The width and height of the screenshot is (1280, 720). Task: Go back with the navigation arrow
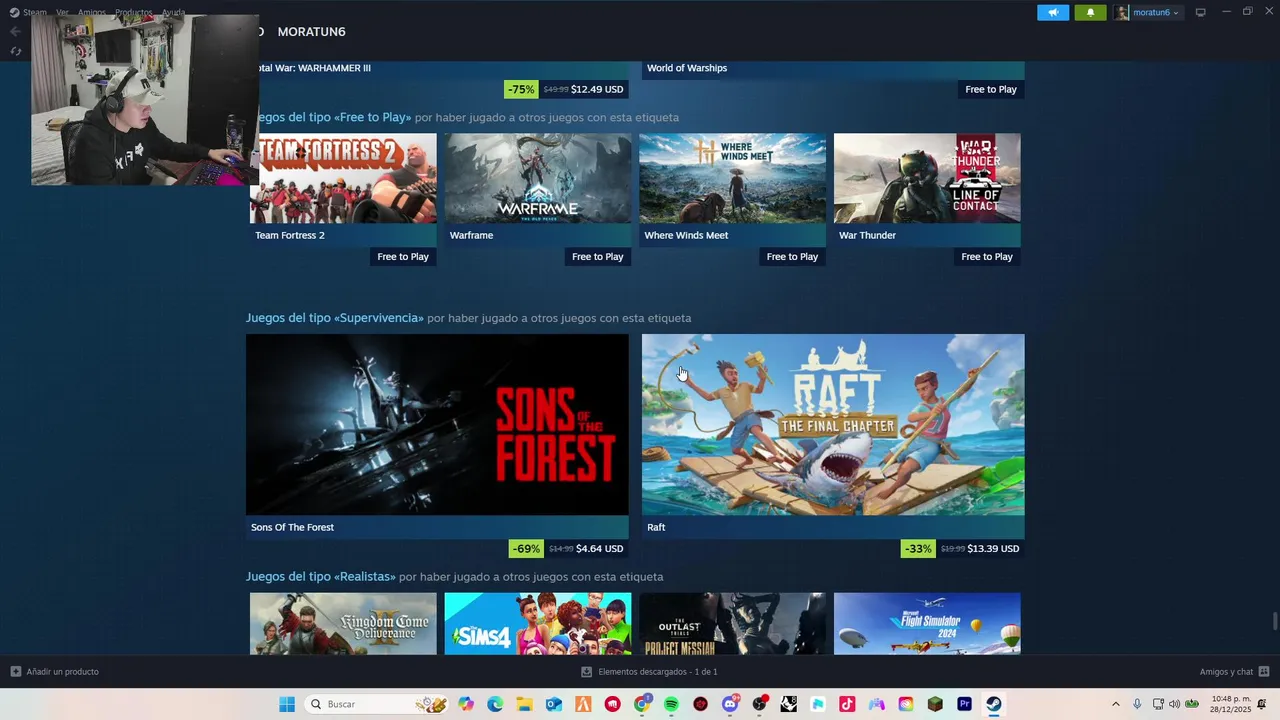click(15, 32)
